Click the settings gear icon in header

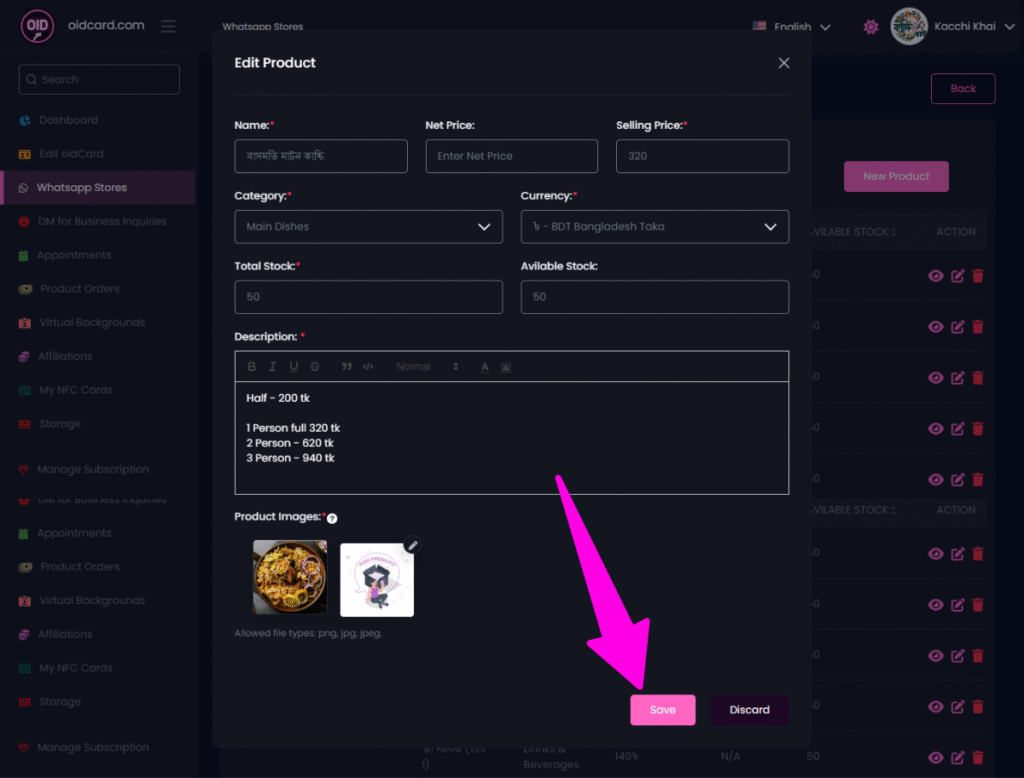click(x=871, y=27)
